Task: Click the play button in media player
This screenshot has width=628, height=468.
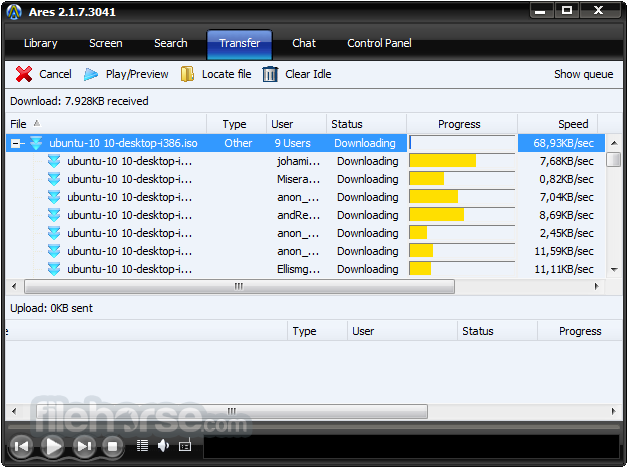Action: (x=52, y=446)
